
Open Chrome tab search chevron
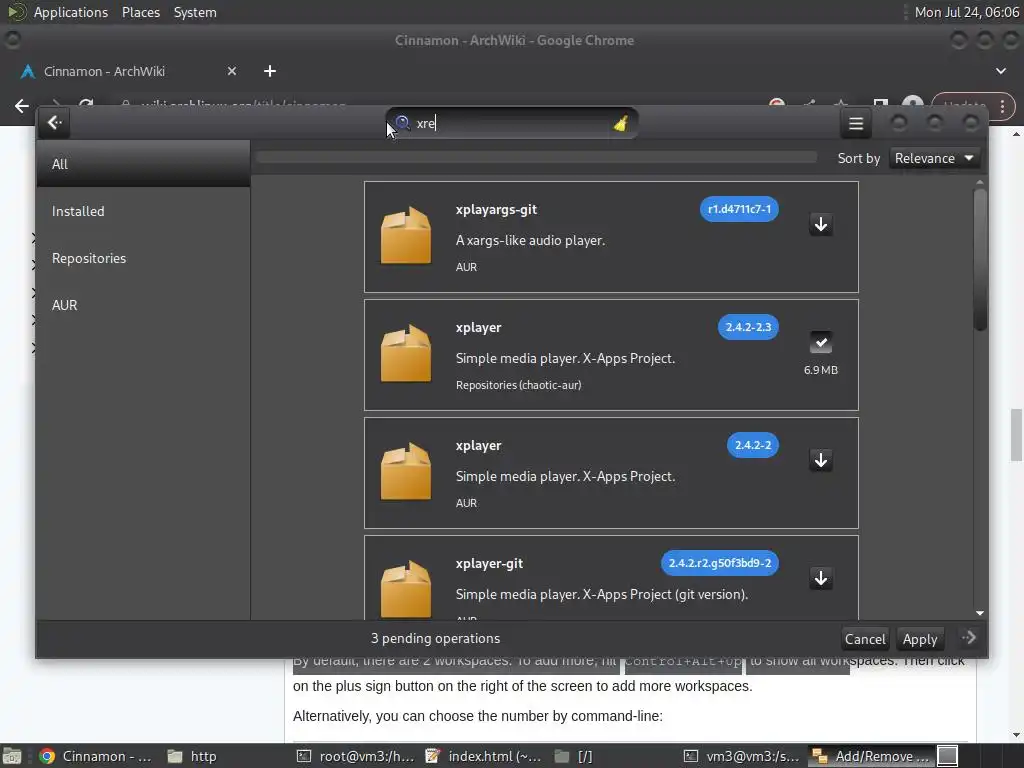tap(1000, 71)
